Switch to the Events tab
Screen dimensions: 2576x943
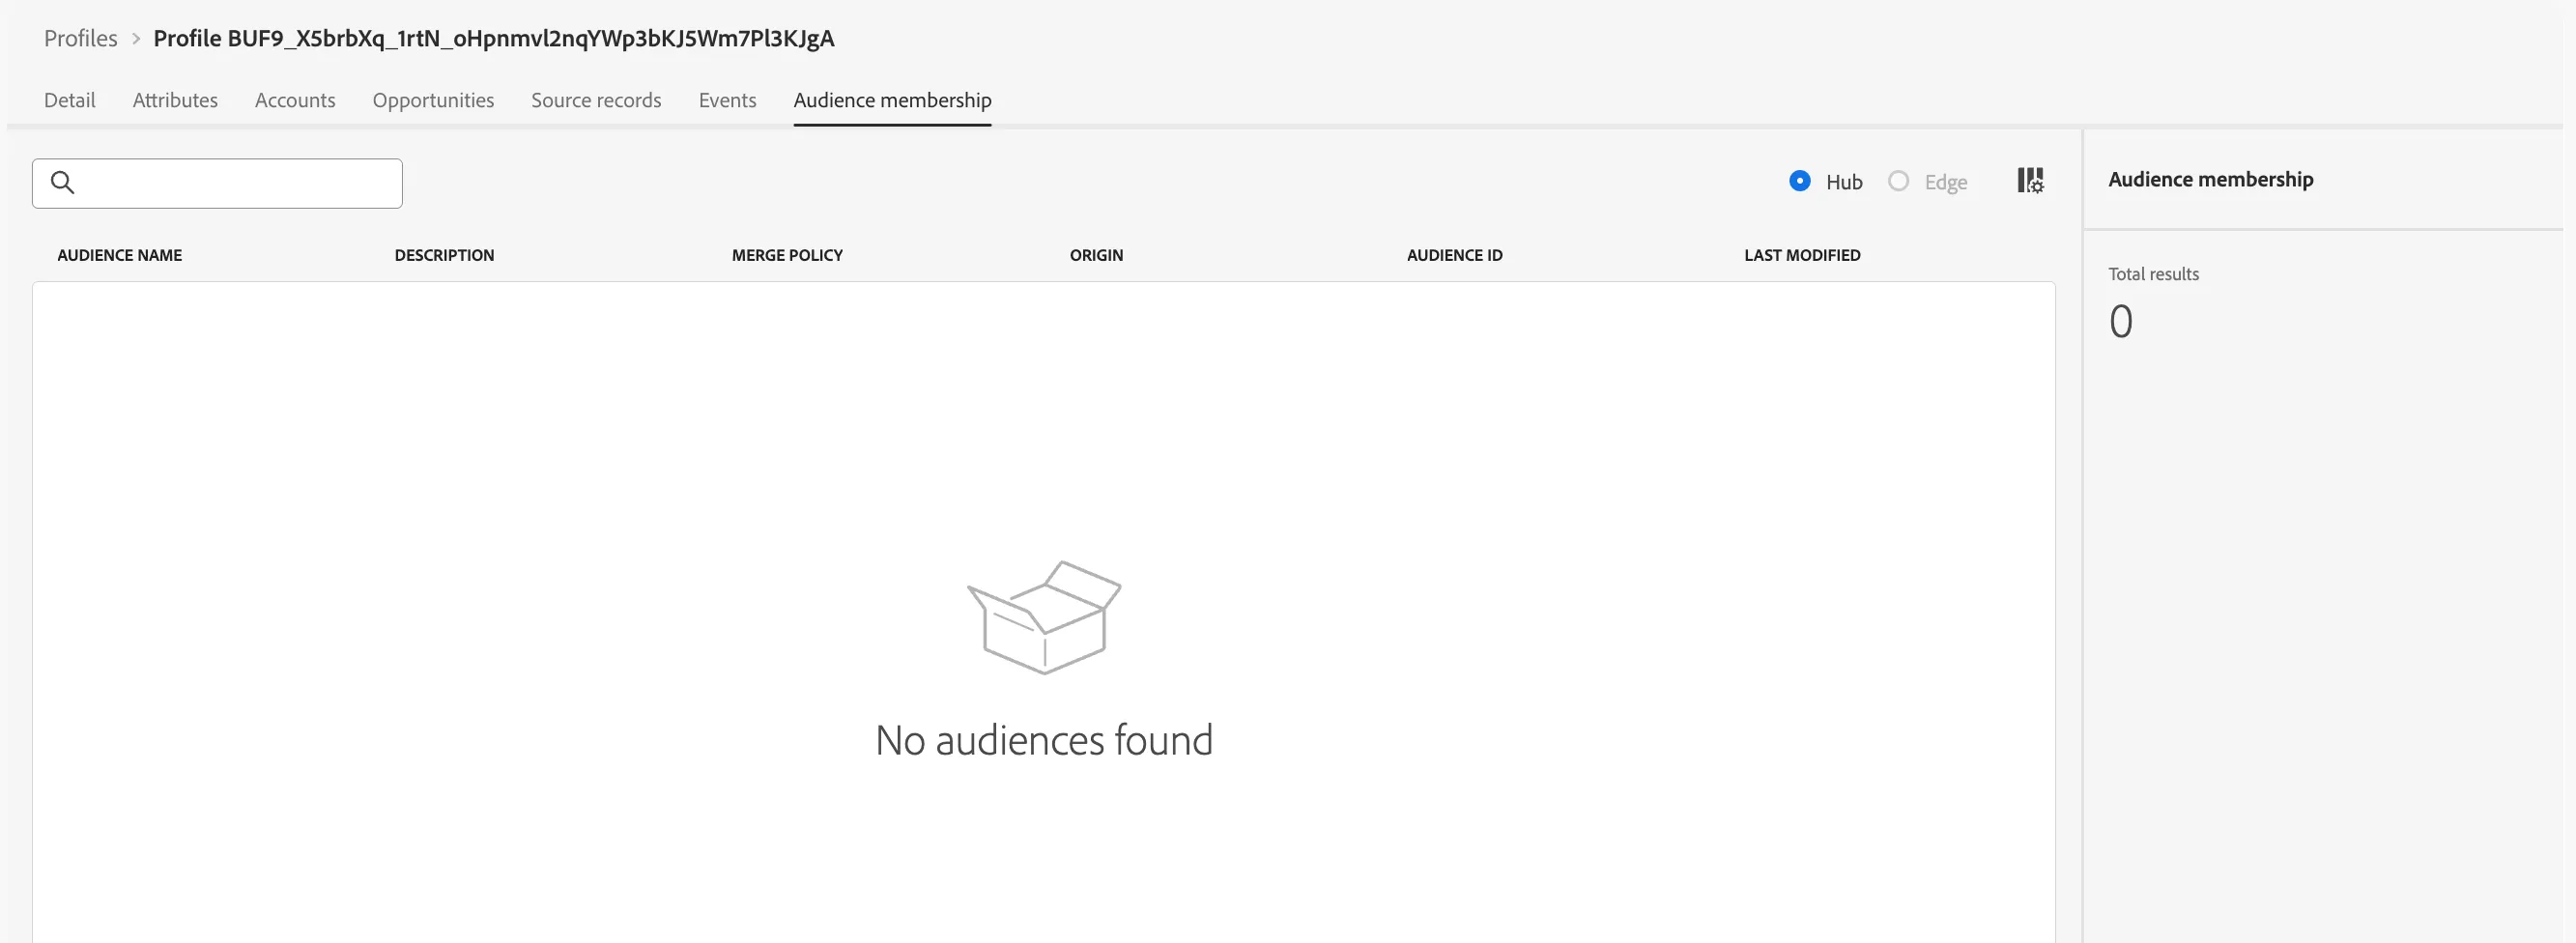tap(727, 100)
